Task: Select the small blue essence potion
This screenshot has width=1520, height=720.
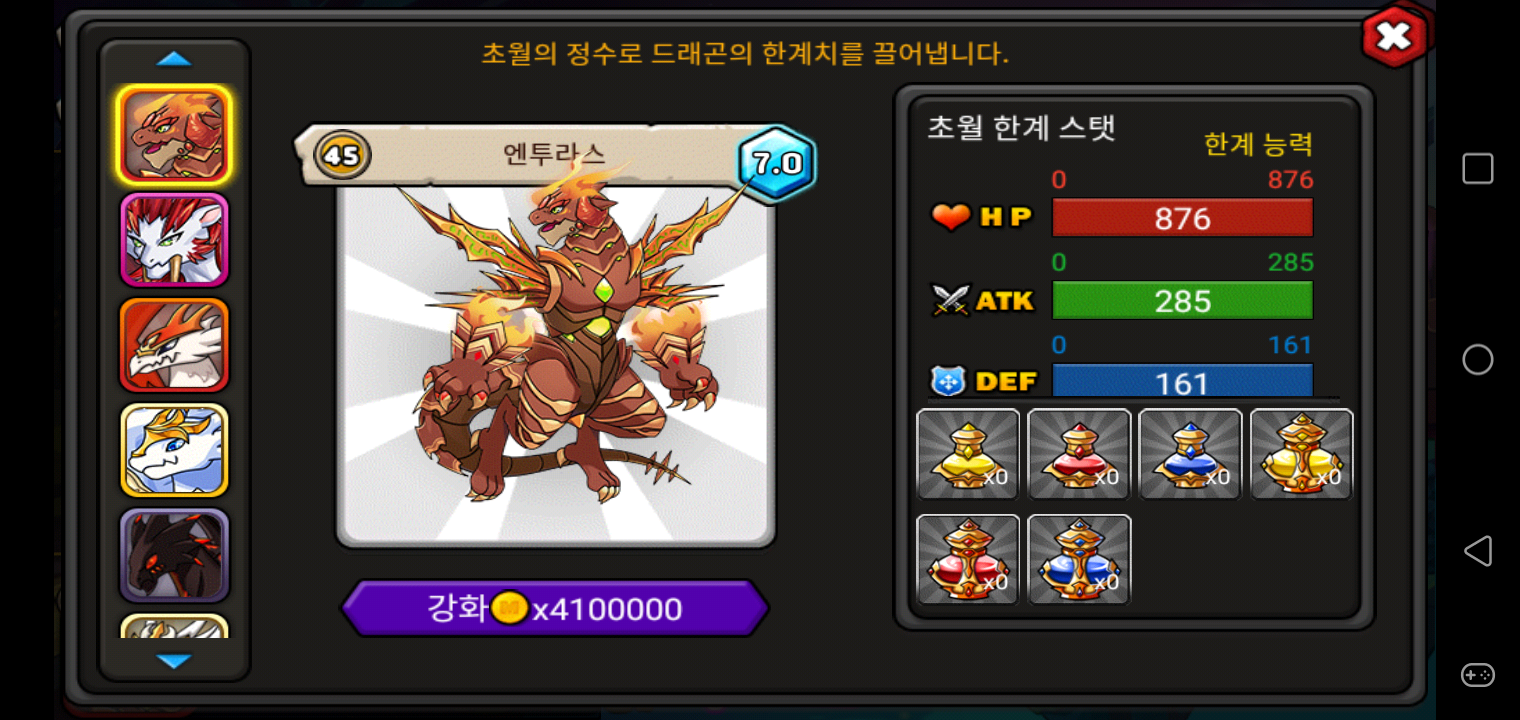Action: pos(1190,454)
